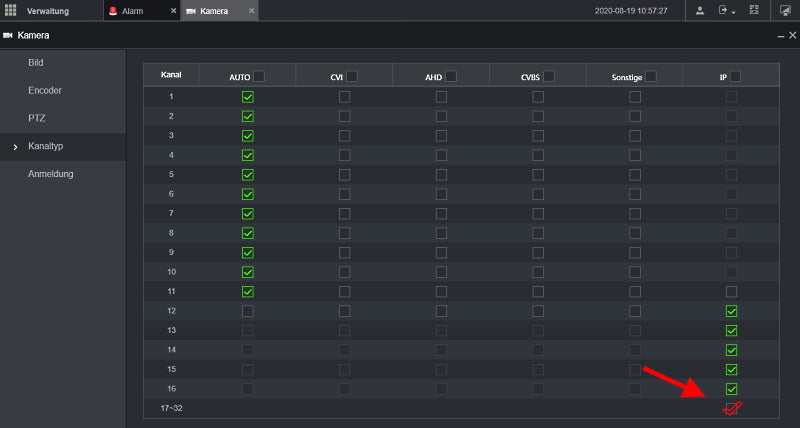Click the red checkmark for channels 17~32
Viewport: 800px width, 428px height.
point(732,408)
